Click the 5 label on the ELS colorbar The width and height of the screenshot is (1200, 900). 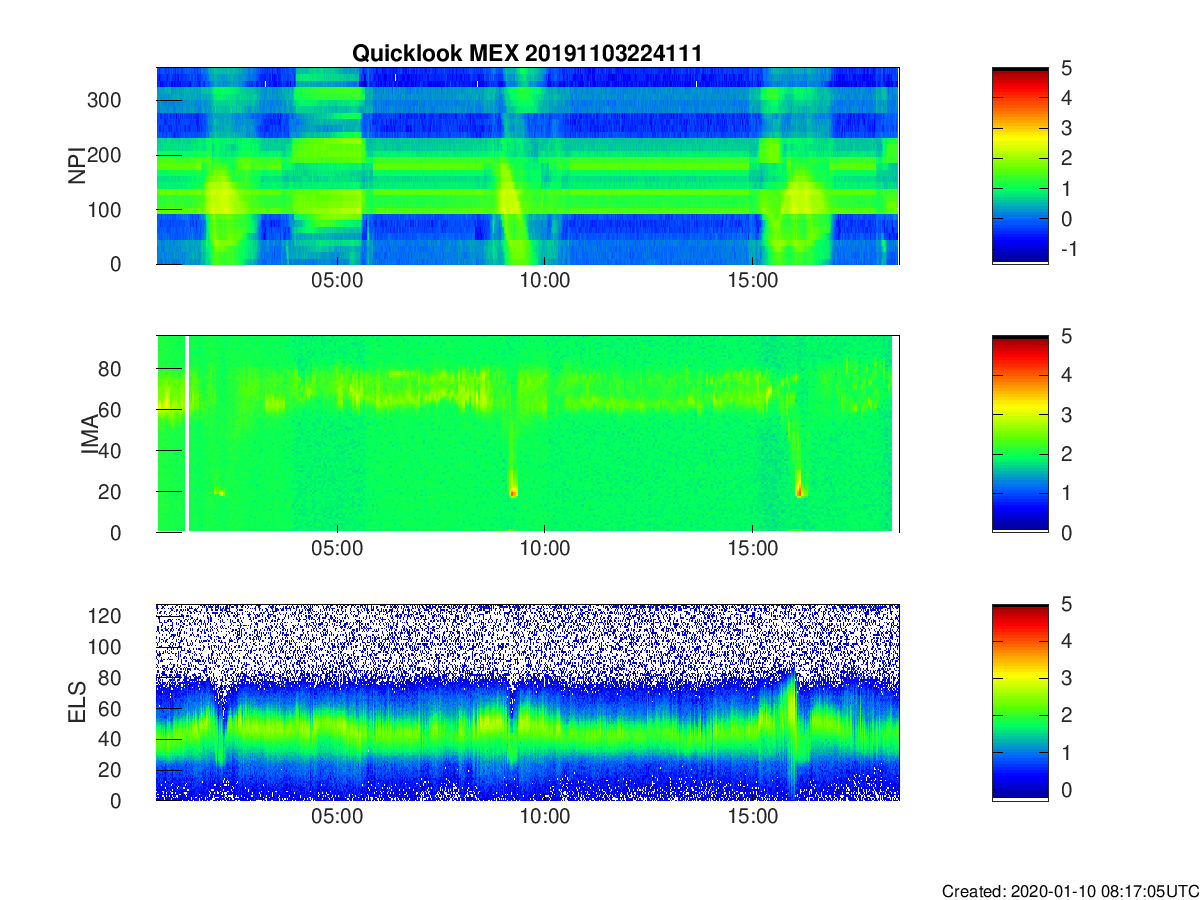1067,604
